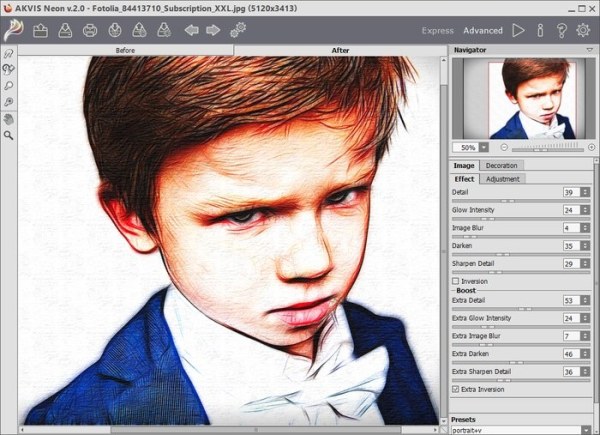Image resolution: width=600 pixels, height=435 pixels.
Task: Select Advanced mode
Action: (483, 31)
